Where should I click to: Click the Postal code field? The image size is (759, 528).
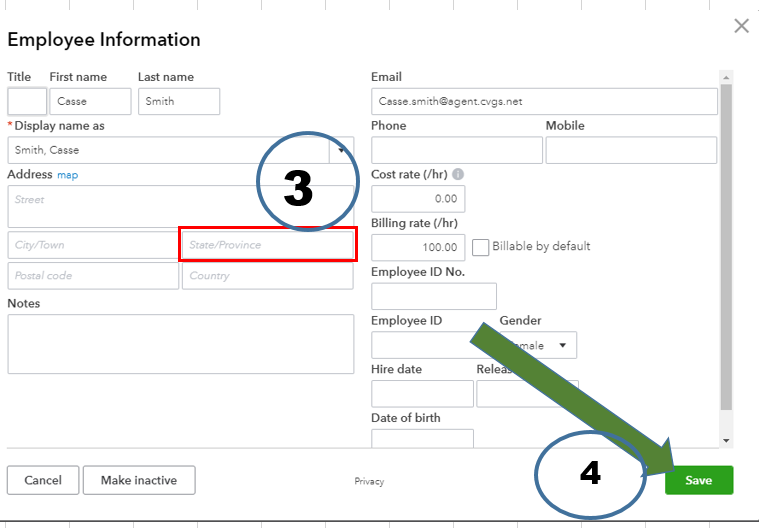click(x=93, y=276)
